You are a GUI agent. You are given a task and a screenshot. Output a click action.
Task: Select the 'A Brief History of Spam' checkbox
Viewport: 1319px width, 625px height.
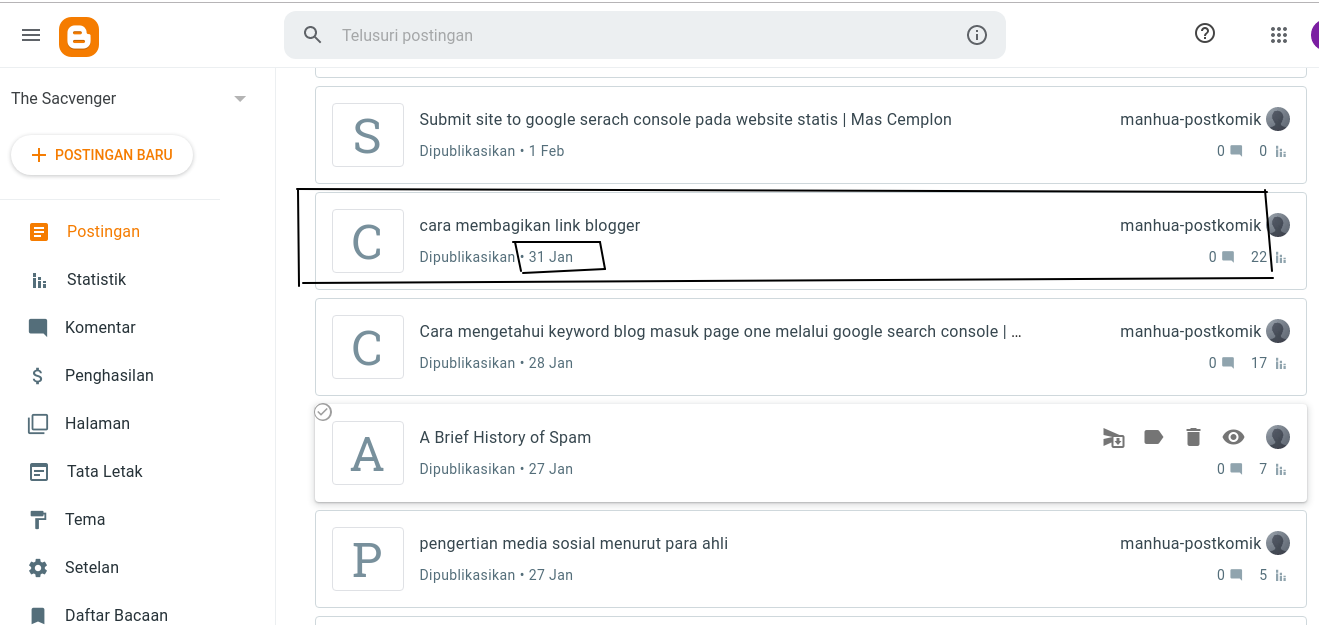[323, 412]
